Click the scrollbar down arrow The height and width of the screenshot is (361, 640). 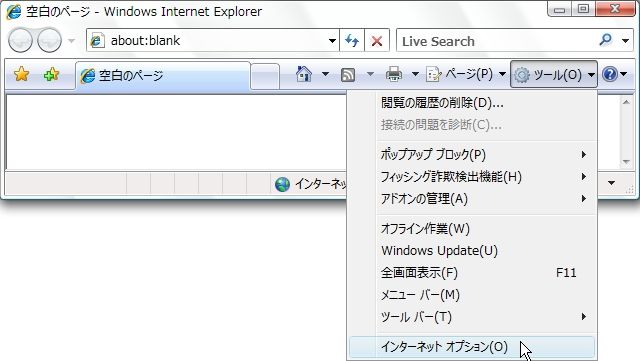coord(626,162)
